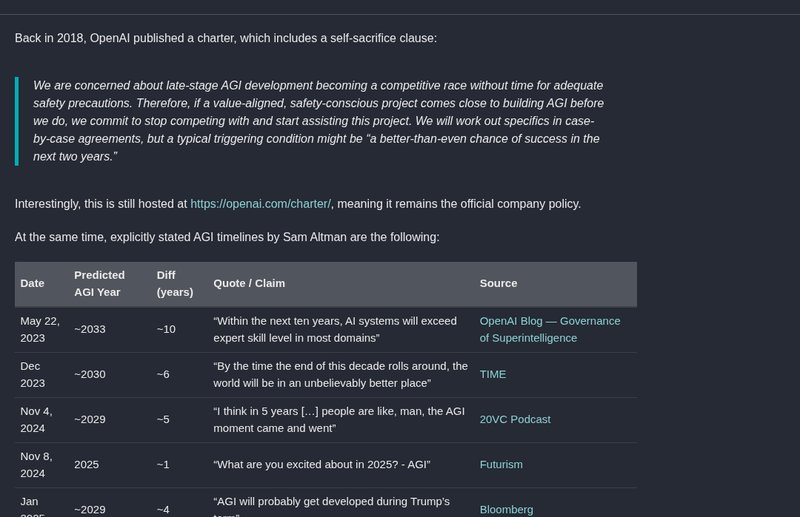Open the openai.com/charter link
800x517 pixels.
pos(260,204)
